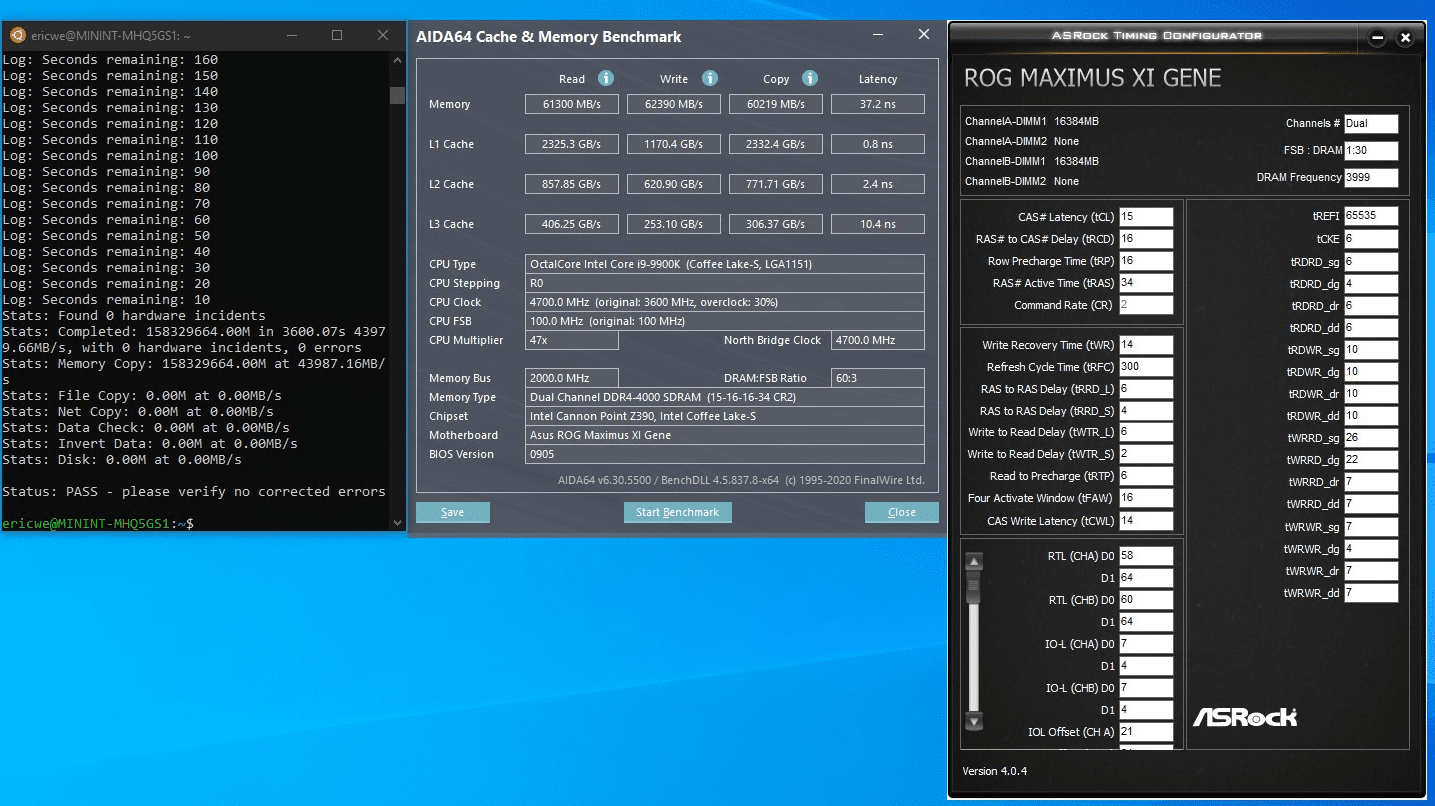
Task: Click the tRRD_S value field
Action: point(1146,411)
